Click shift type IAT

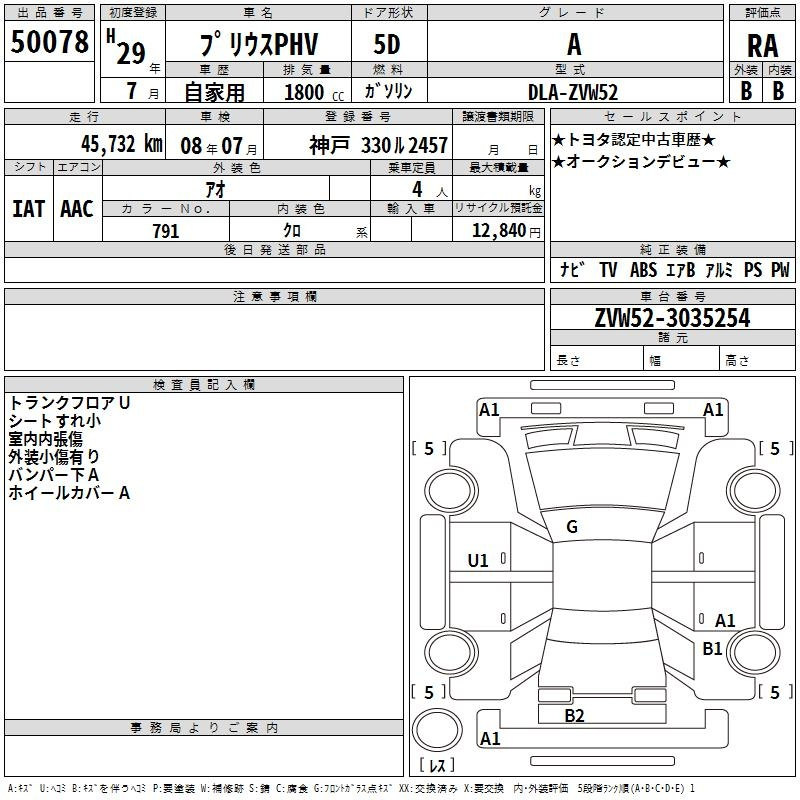point(29,209)
